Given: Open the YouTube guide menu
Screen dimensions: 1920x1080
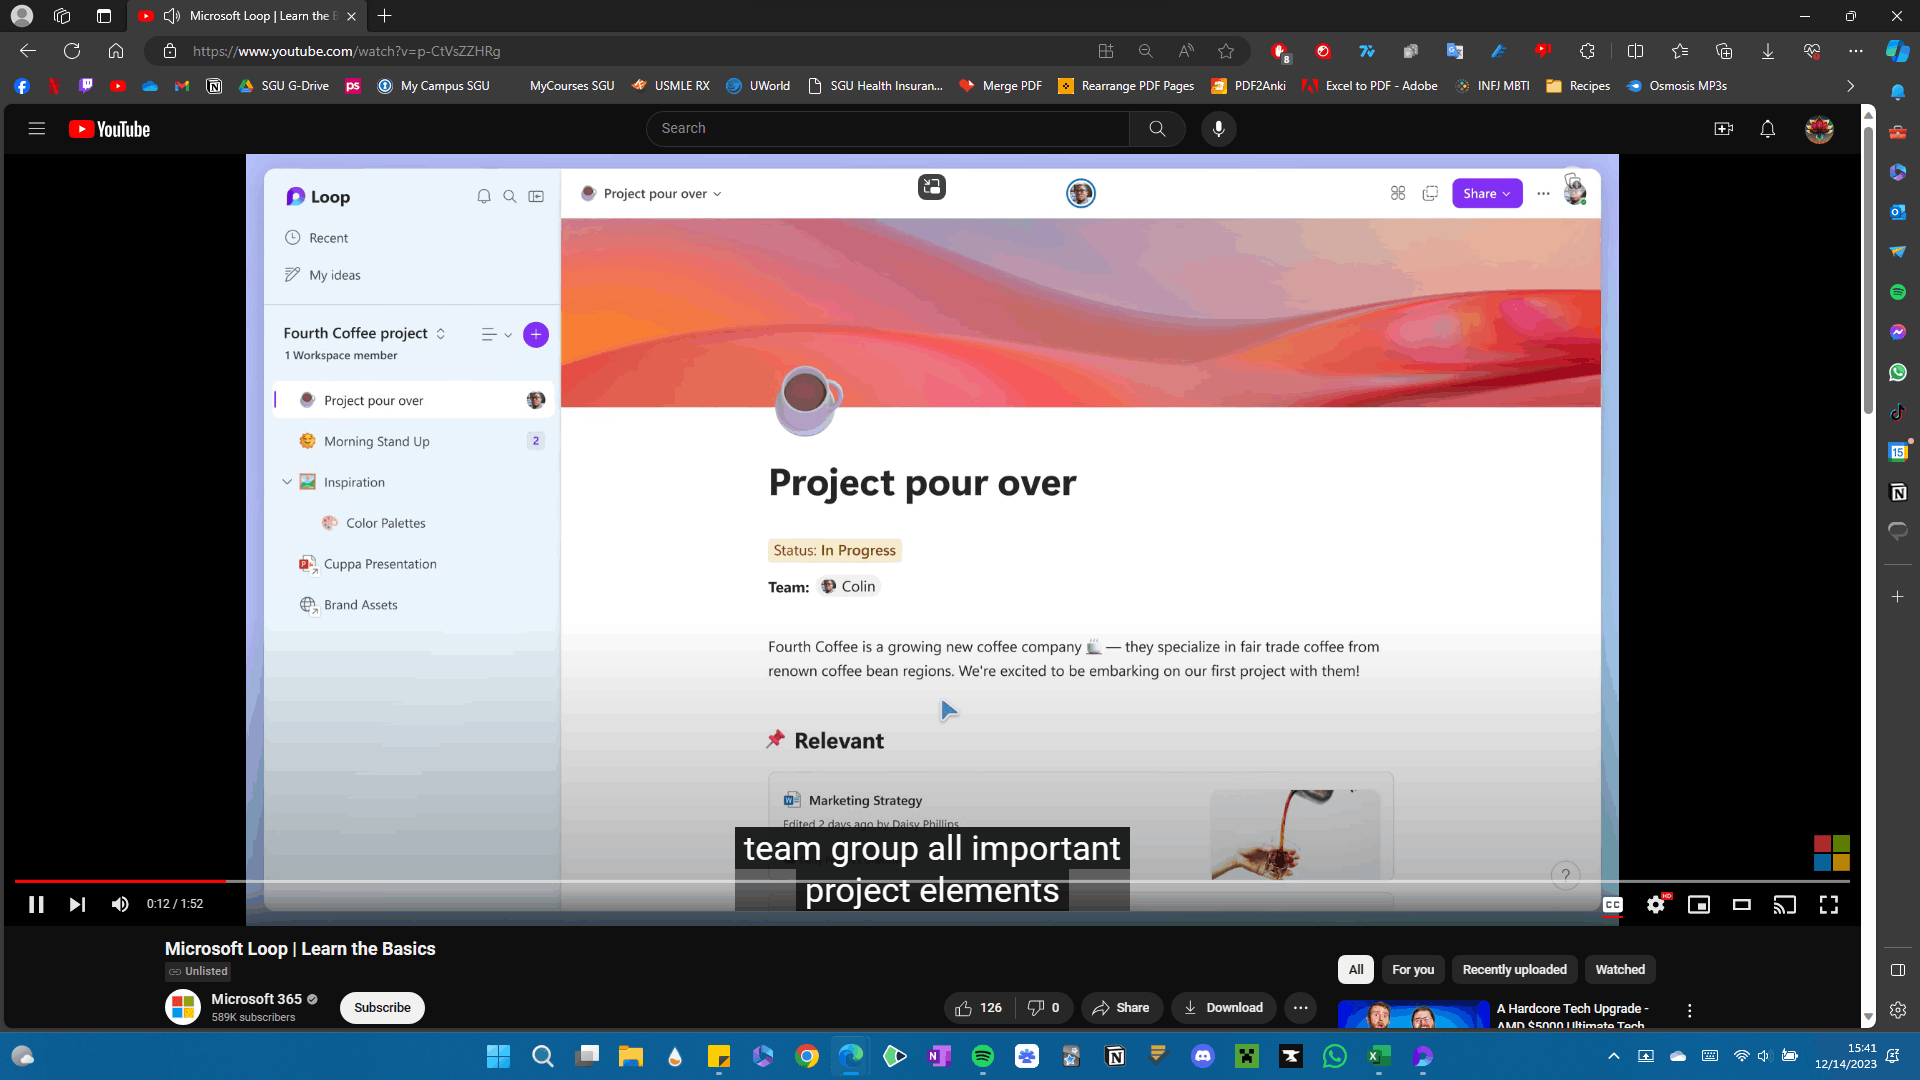Looking at the screenshot, I should (37, 128).
